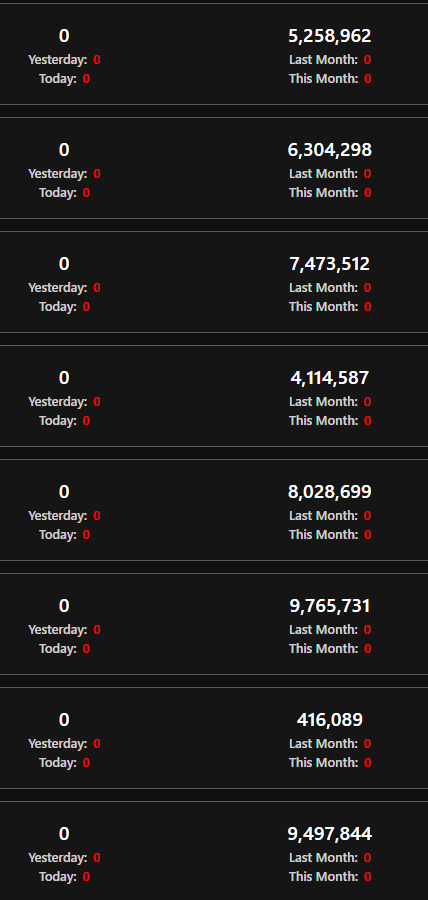
Task: Click the 6,304,298 total number
Action: tap(329, 150)
